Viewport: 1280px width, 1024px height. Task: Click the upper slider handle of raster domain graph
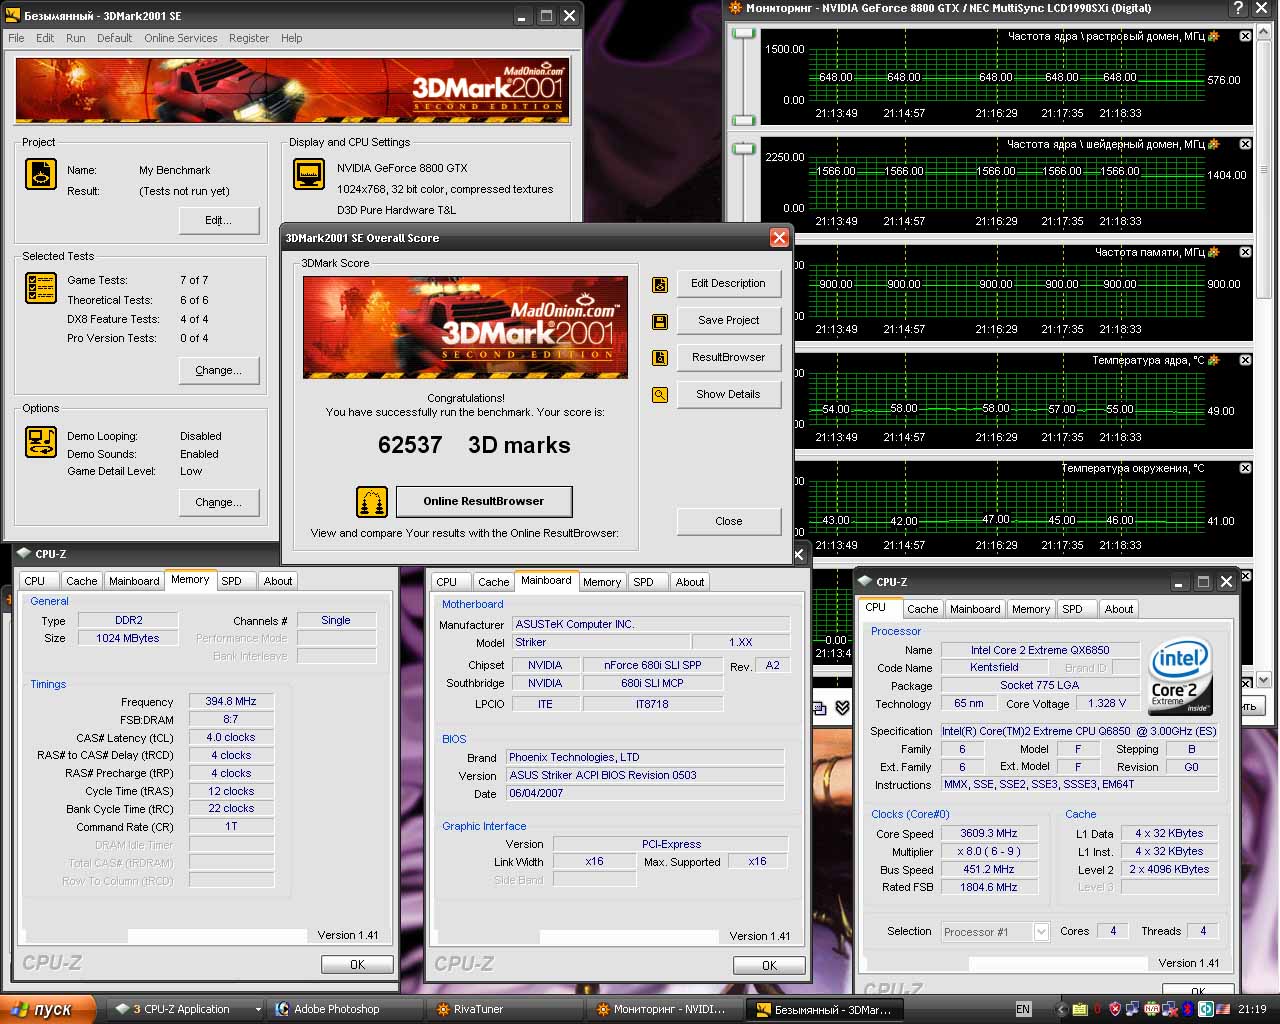[743, 34]
